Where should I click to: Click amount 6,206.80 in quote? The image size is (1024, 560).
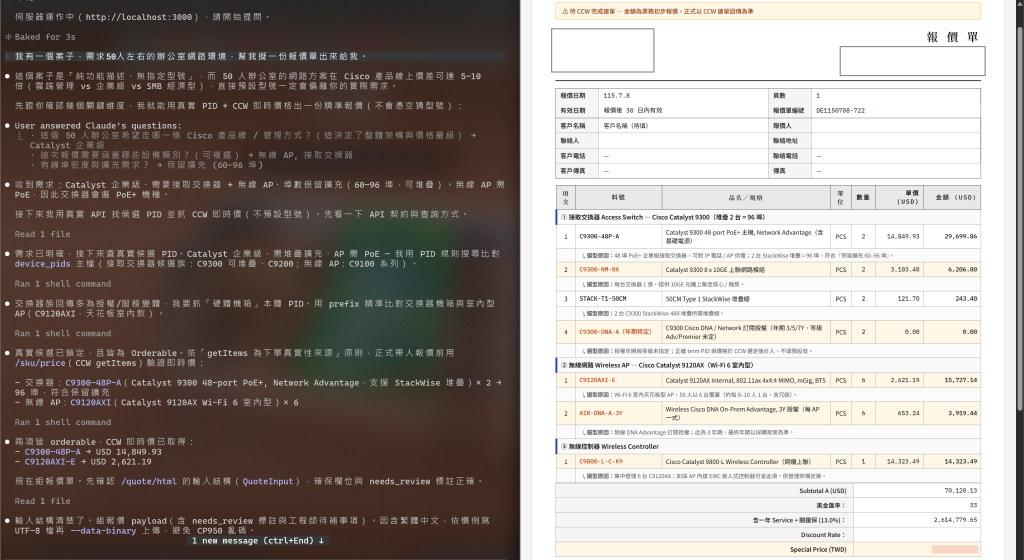[x=963, y=269]
